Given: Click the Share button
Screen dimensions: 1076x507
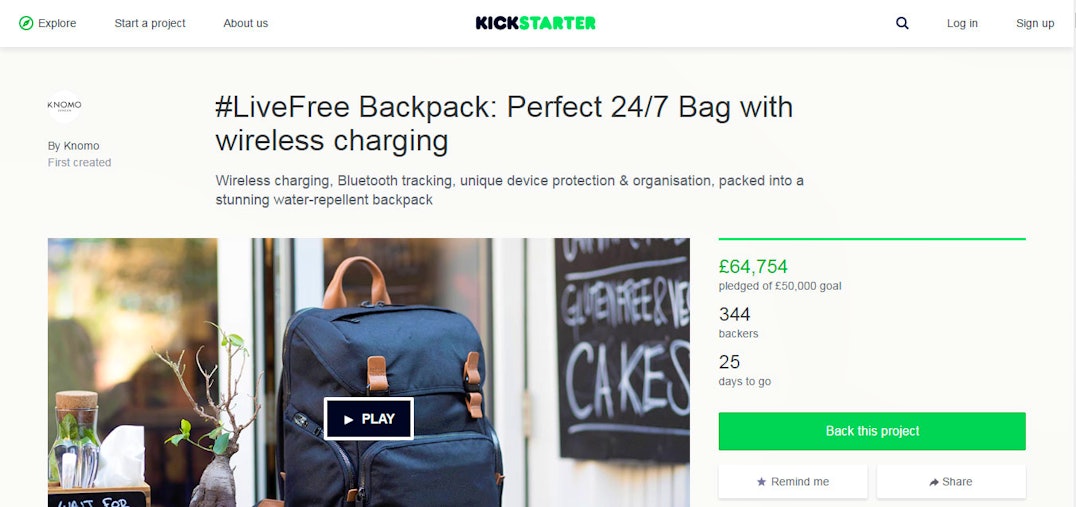Looking at the screenshot, I should coord(951,482).
